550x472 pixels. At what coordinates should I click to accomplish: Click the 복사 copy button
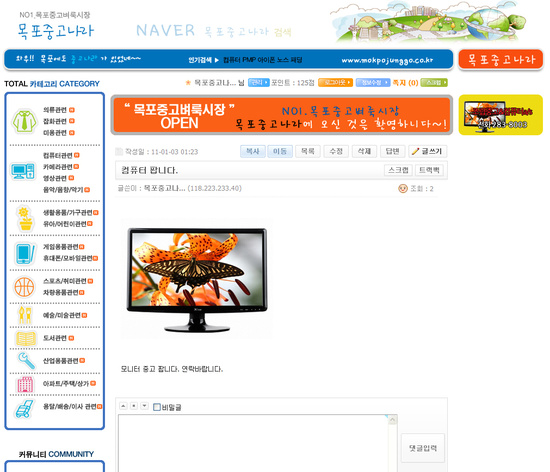(253, 151)
